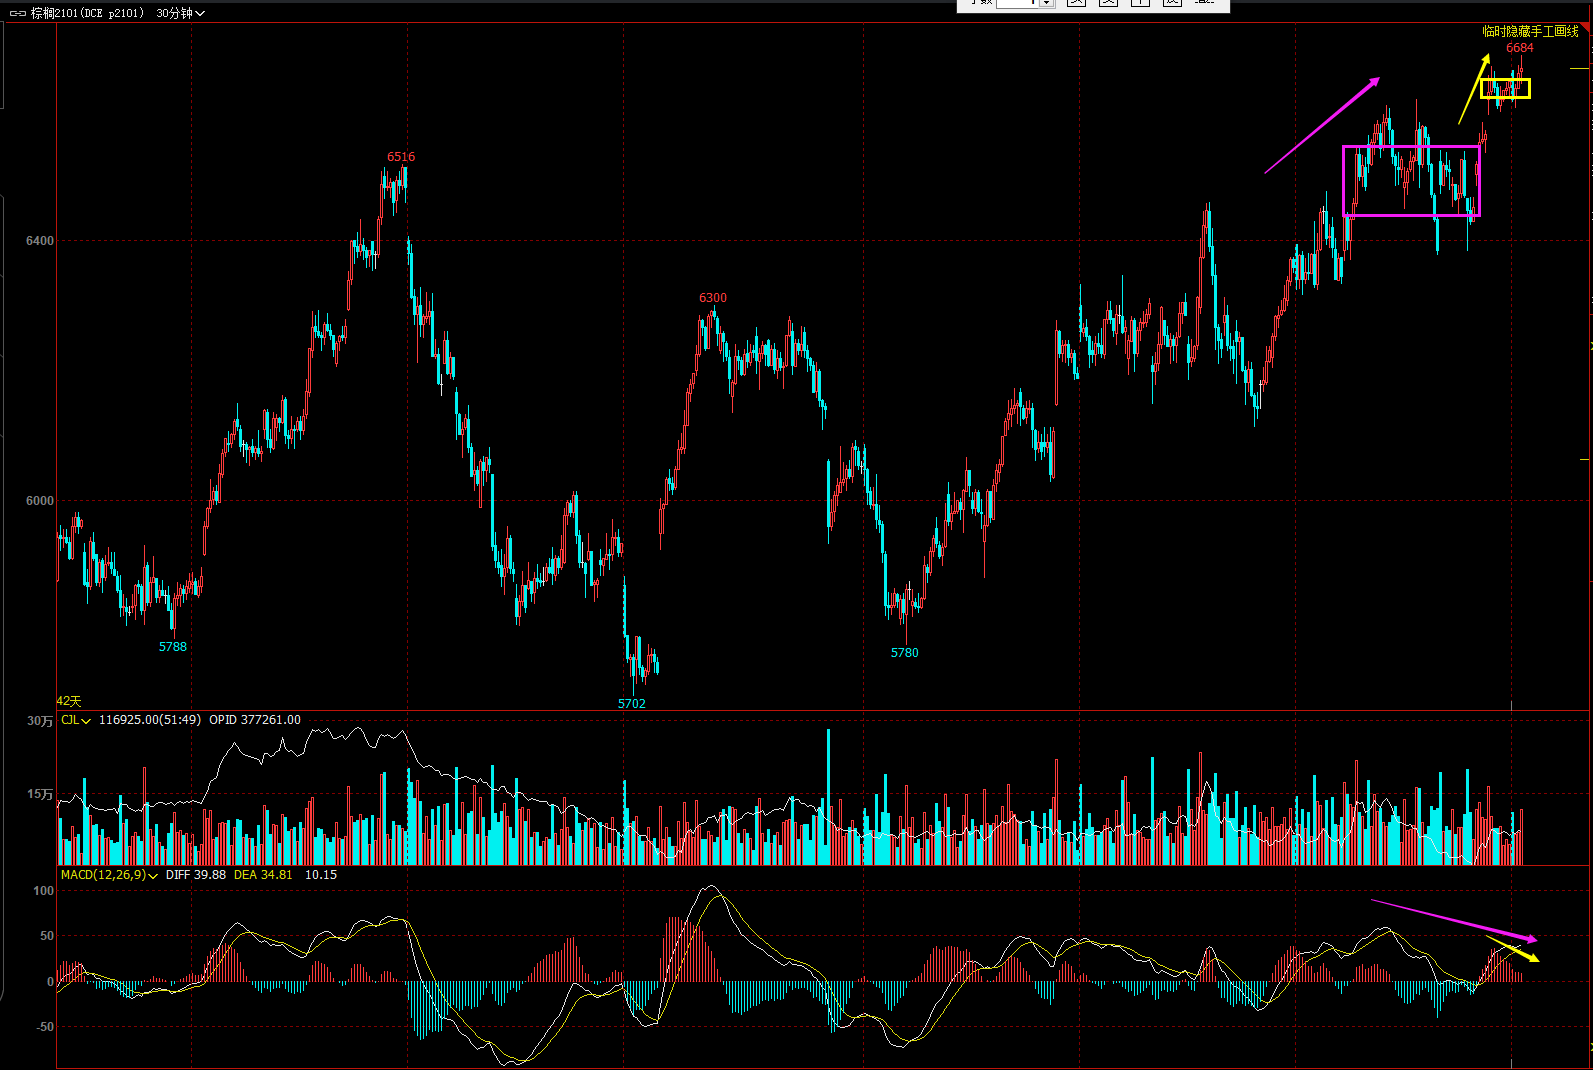Image resolution: width=1593 pixels, height=1070 pixels.
Task: Click the magenta arrowhead on the price chart
Action: 1375,81
